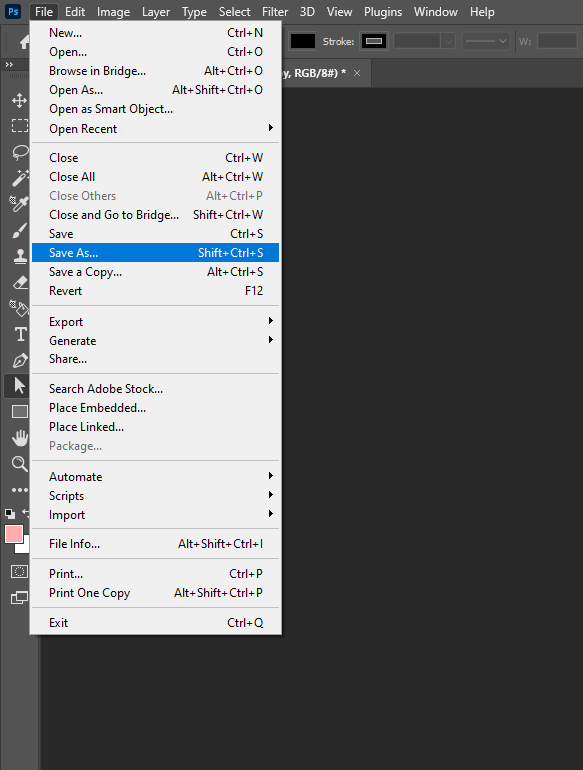Reset default foreground and background colors
The image size is (583, 770).
(x=10, y=514)
